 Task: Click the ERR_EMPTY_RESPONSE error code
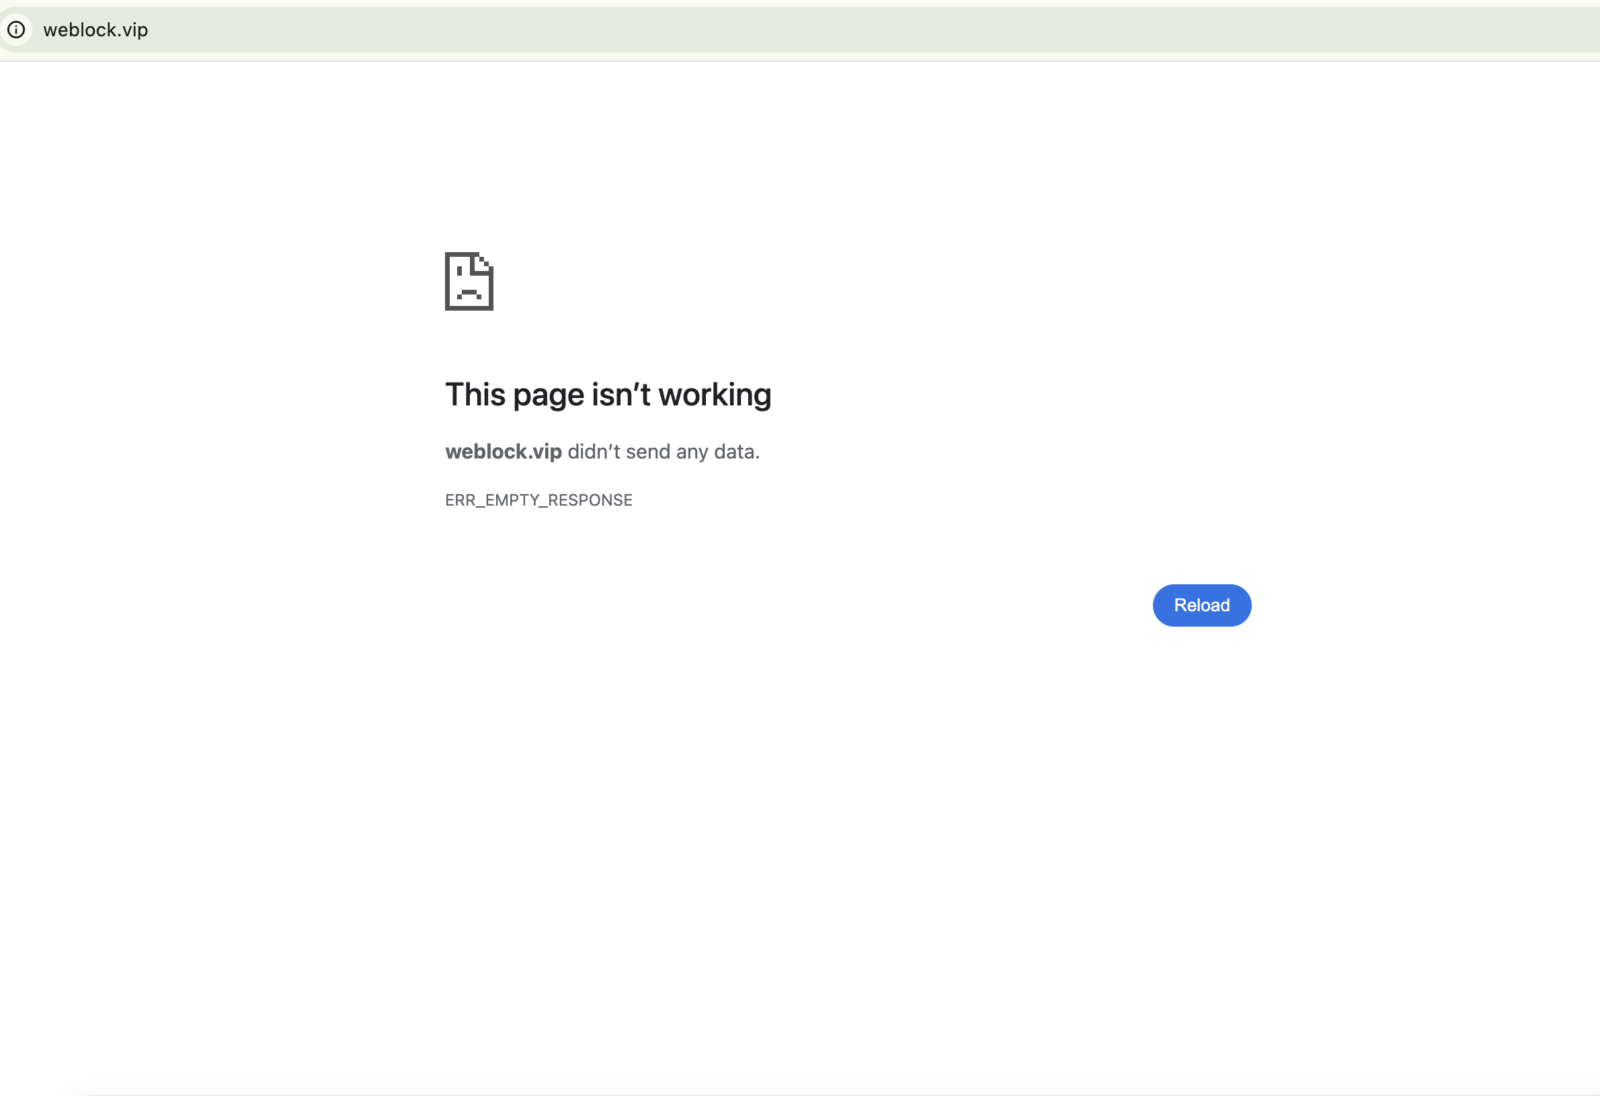point(538,500)
